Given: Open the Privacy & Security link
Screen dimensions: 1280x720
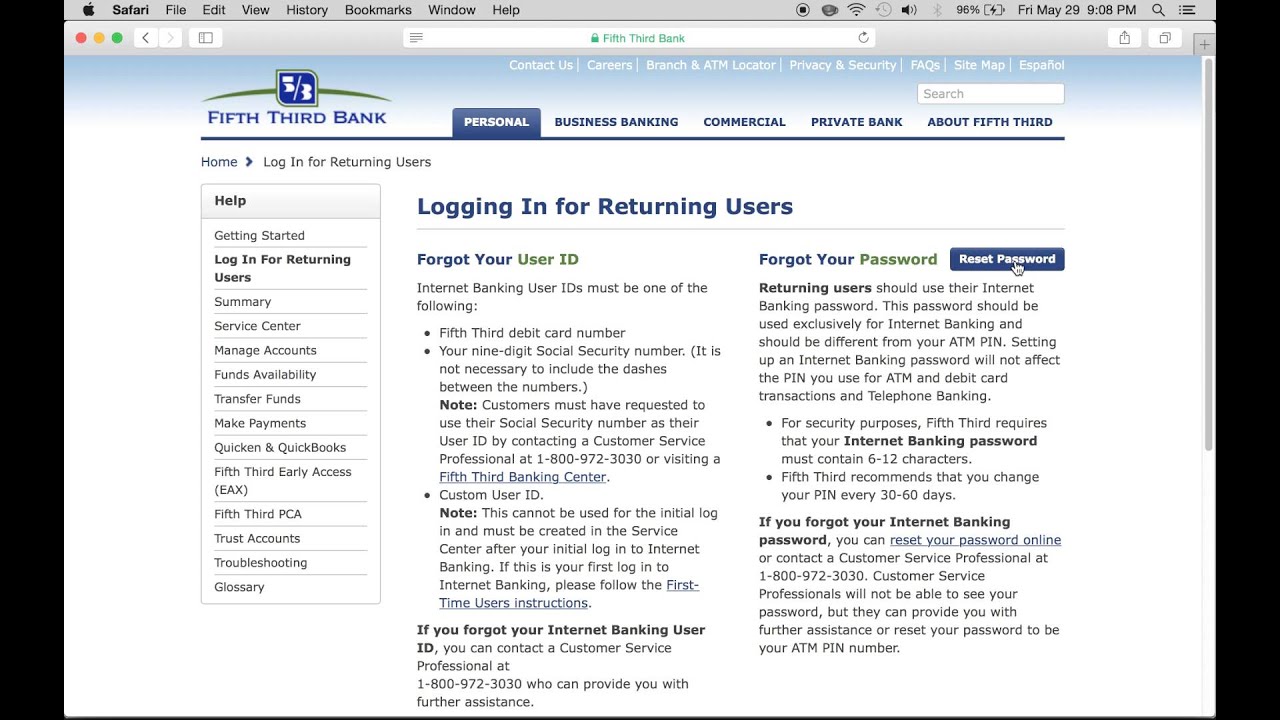Looking at the screenshot, I should [843, 65].
